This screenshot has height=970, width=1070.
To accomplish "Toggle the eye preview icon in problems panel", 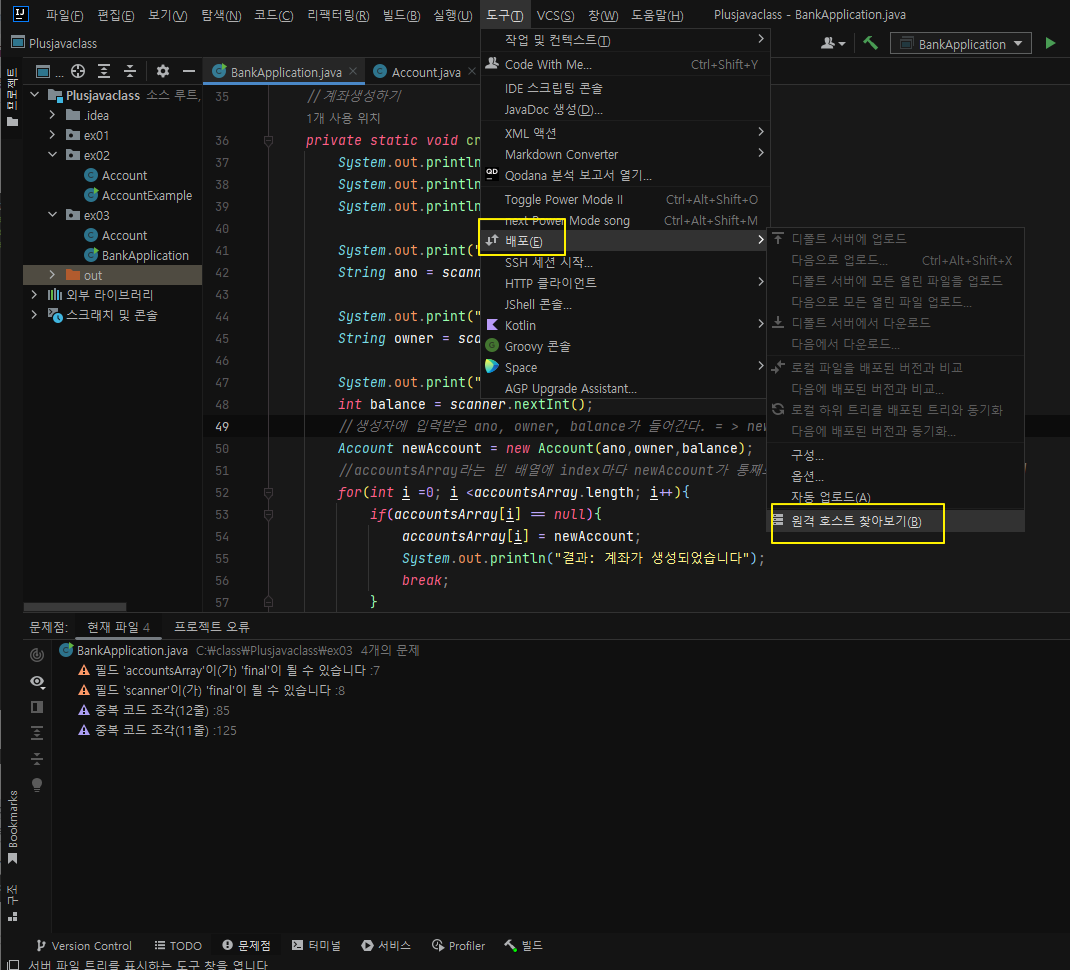I will coord(37,681).
